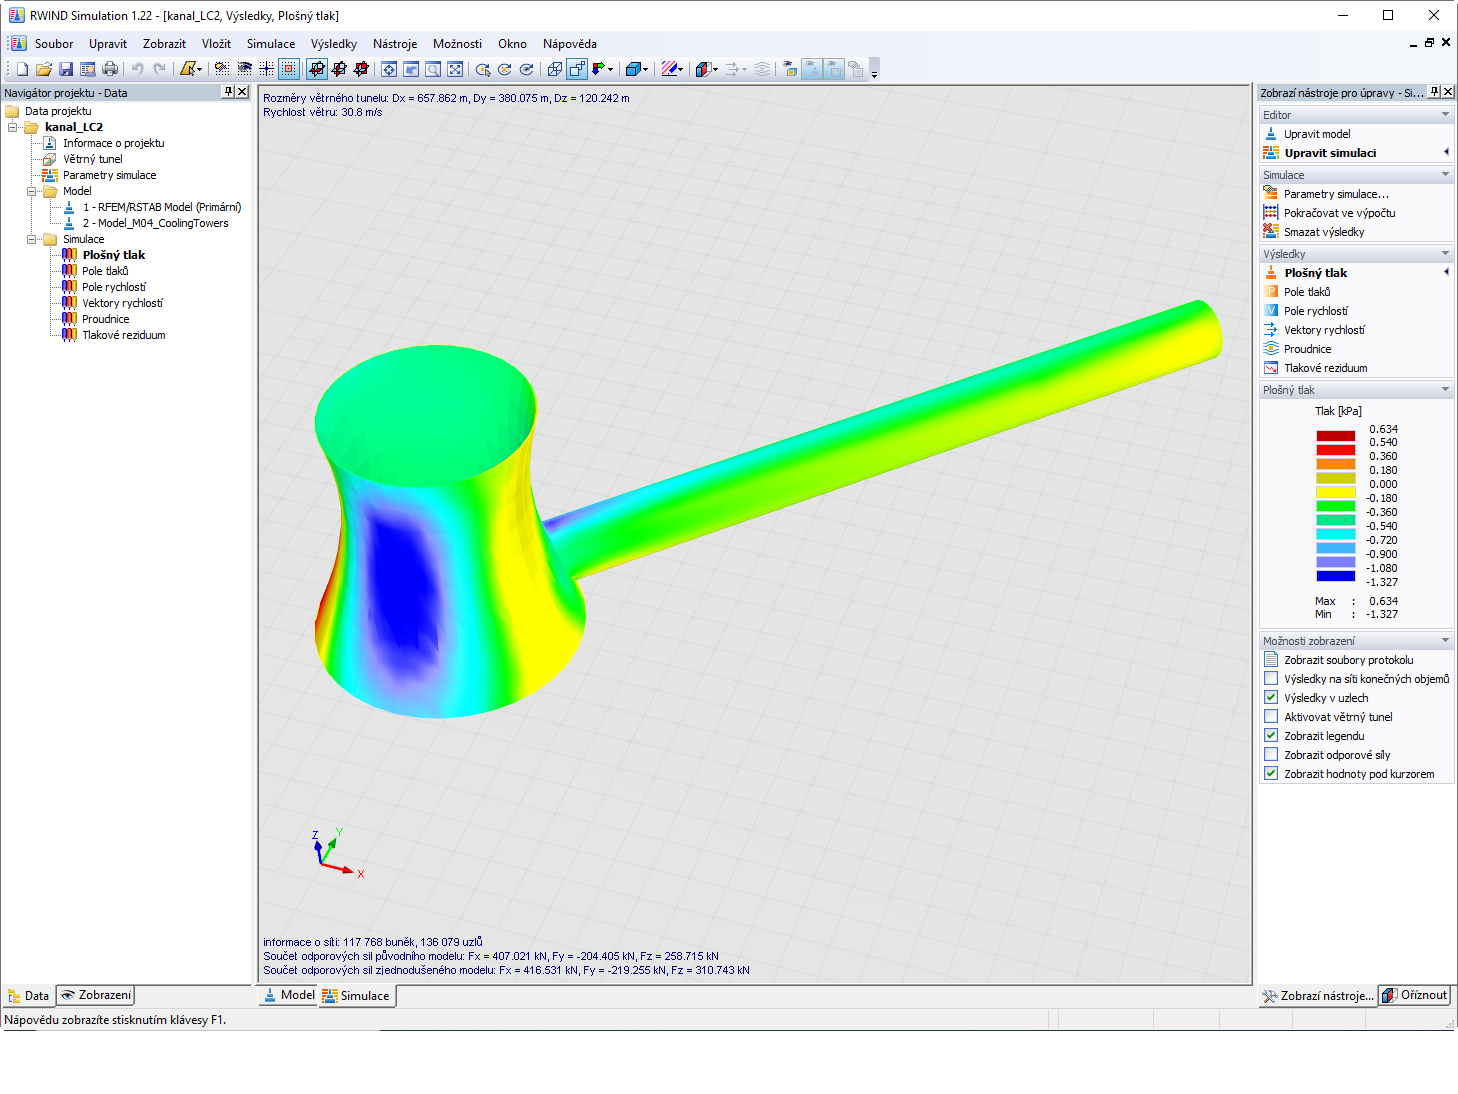Click the Undo toolbar arrow

(x=137, y=69)
